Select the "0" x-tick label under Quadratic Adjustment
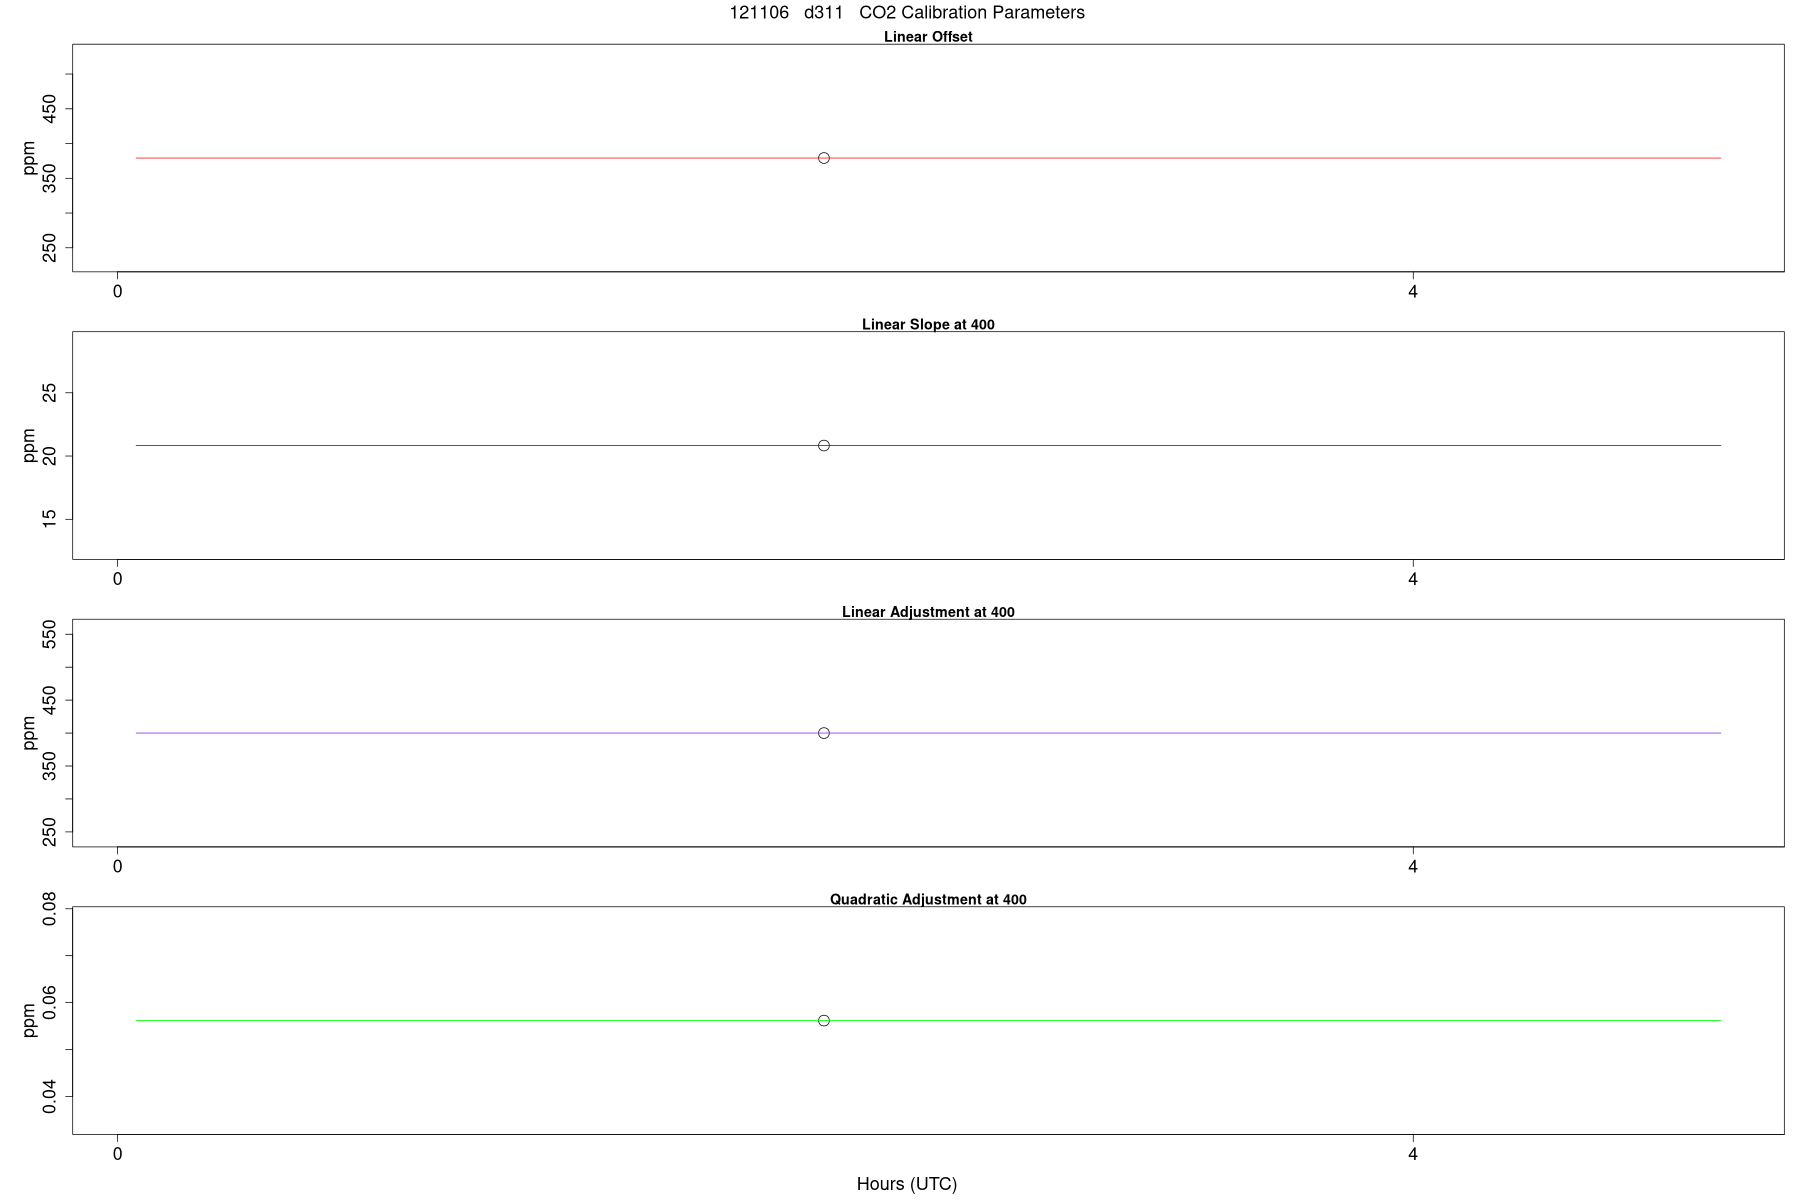Viewport: 1800px width, 1200px height. 118,1154
